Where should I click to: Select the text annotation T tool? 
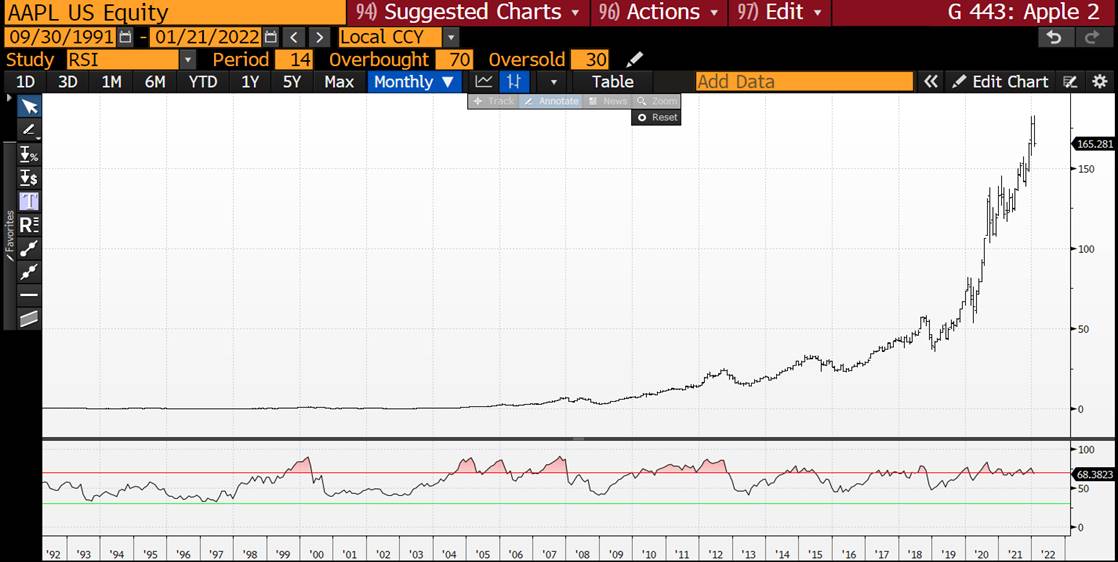29,201
